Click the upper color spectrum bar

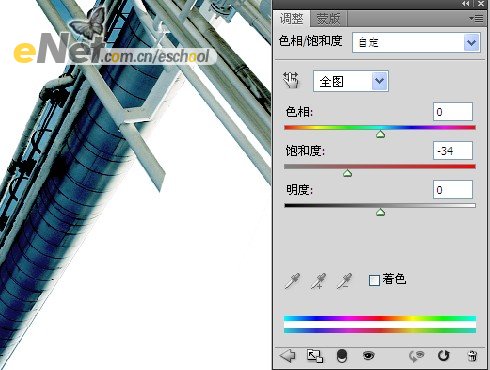pyautogui.click(x=380, y=318)
